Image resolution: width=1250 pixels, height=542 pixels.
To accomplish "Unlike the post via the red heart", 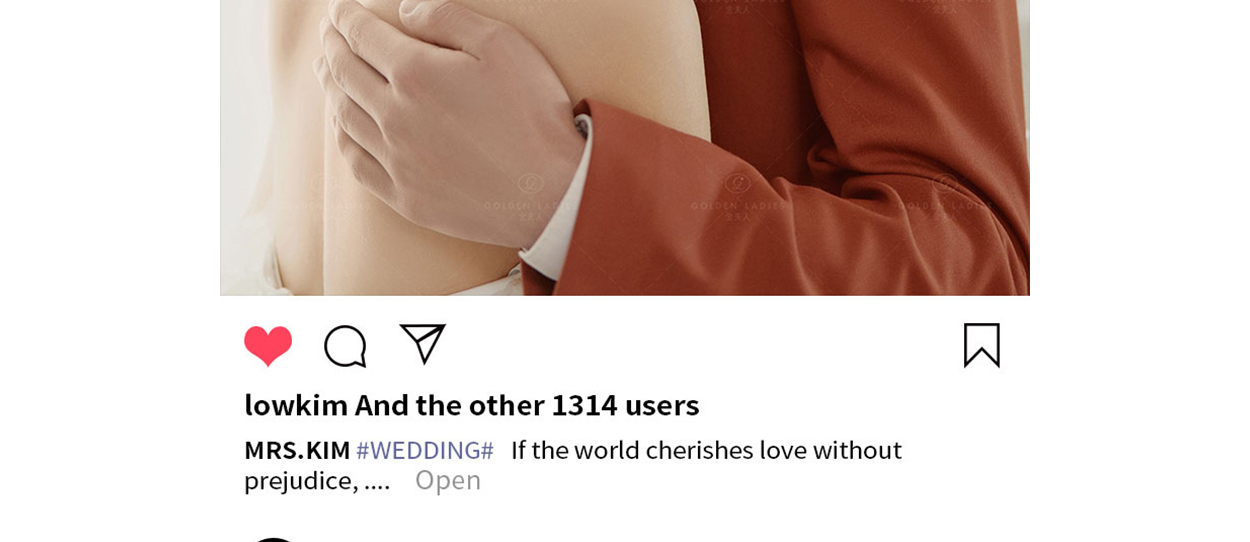I will (x=268, y=346).
